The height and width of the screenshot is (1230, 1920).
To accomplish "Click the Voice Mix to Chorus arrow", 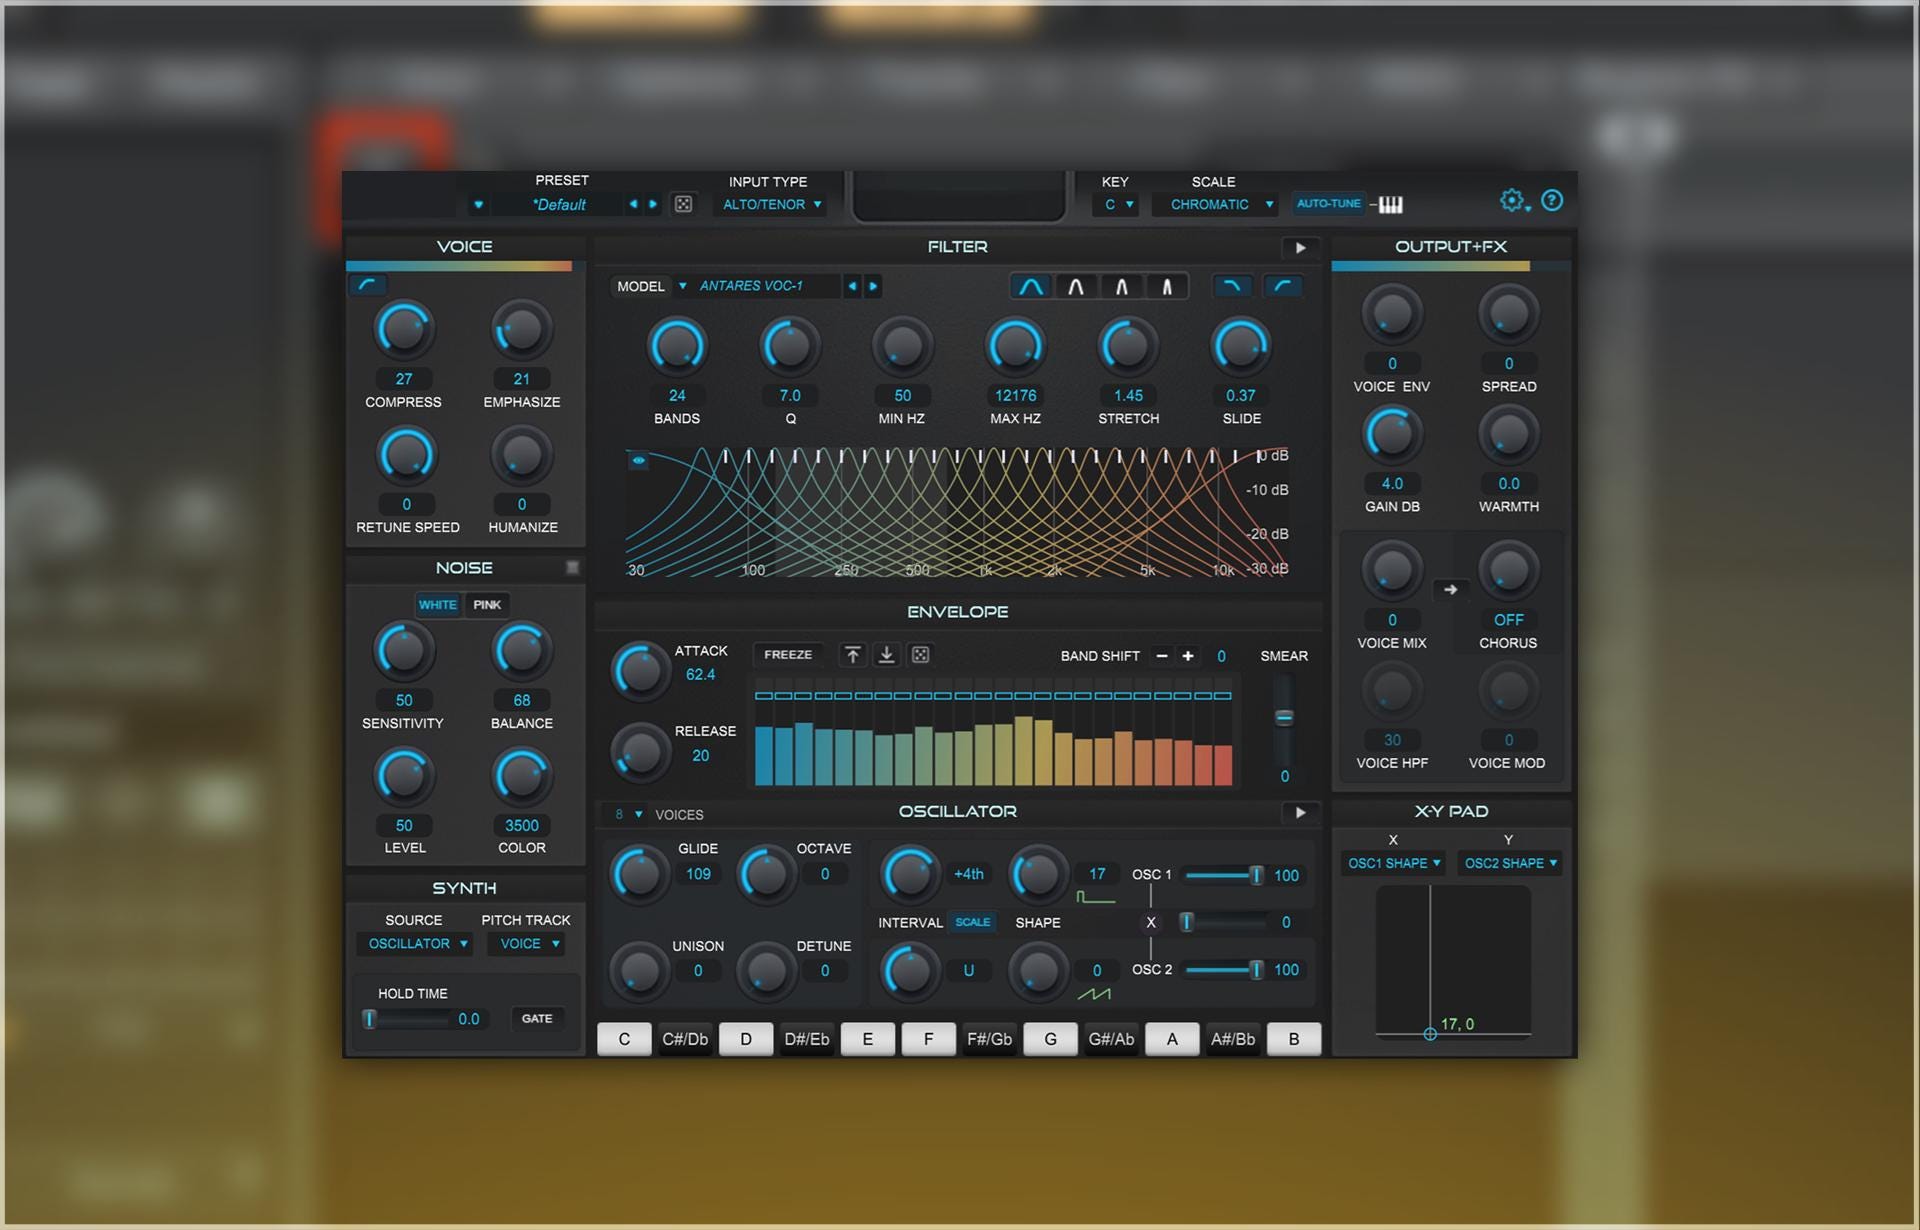I will tap(1450, 590).
